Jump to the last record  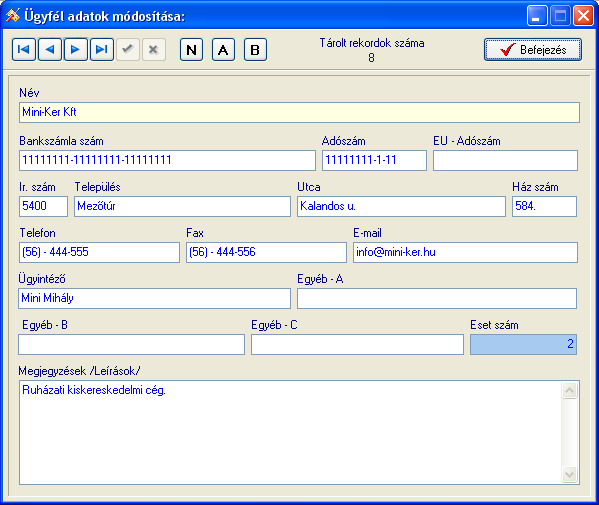click(x=102, y=50)
